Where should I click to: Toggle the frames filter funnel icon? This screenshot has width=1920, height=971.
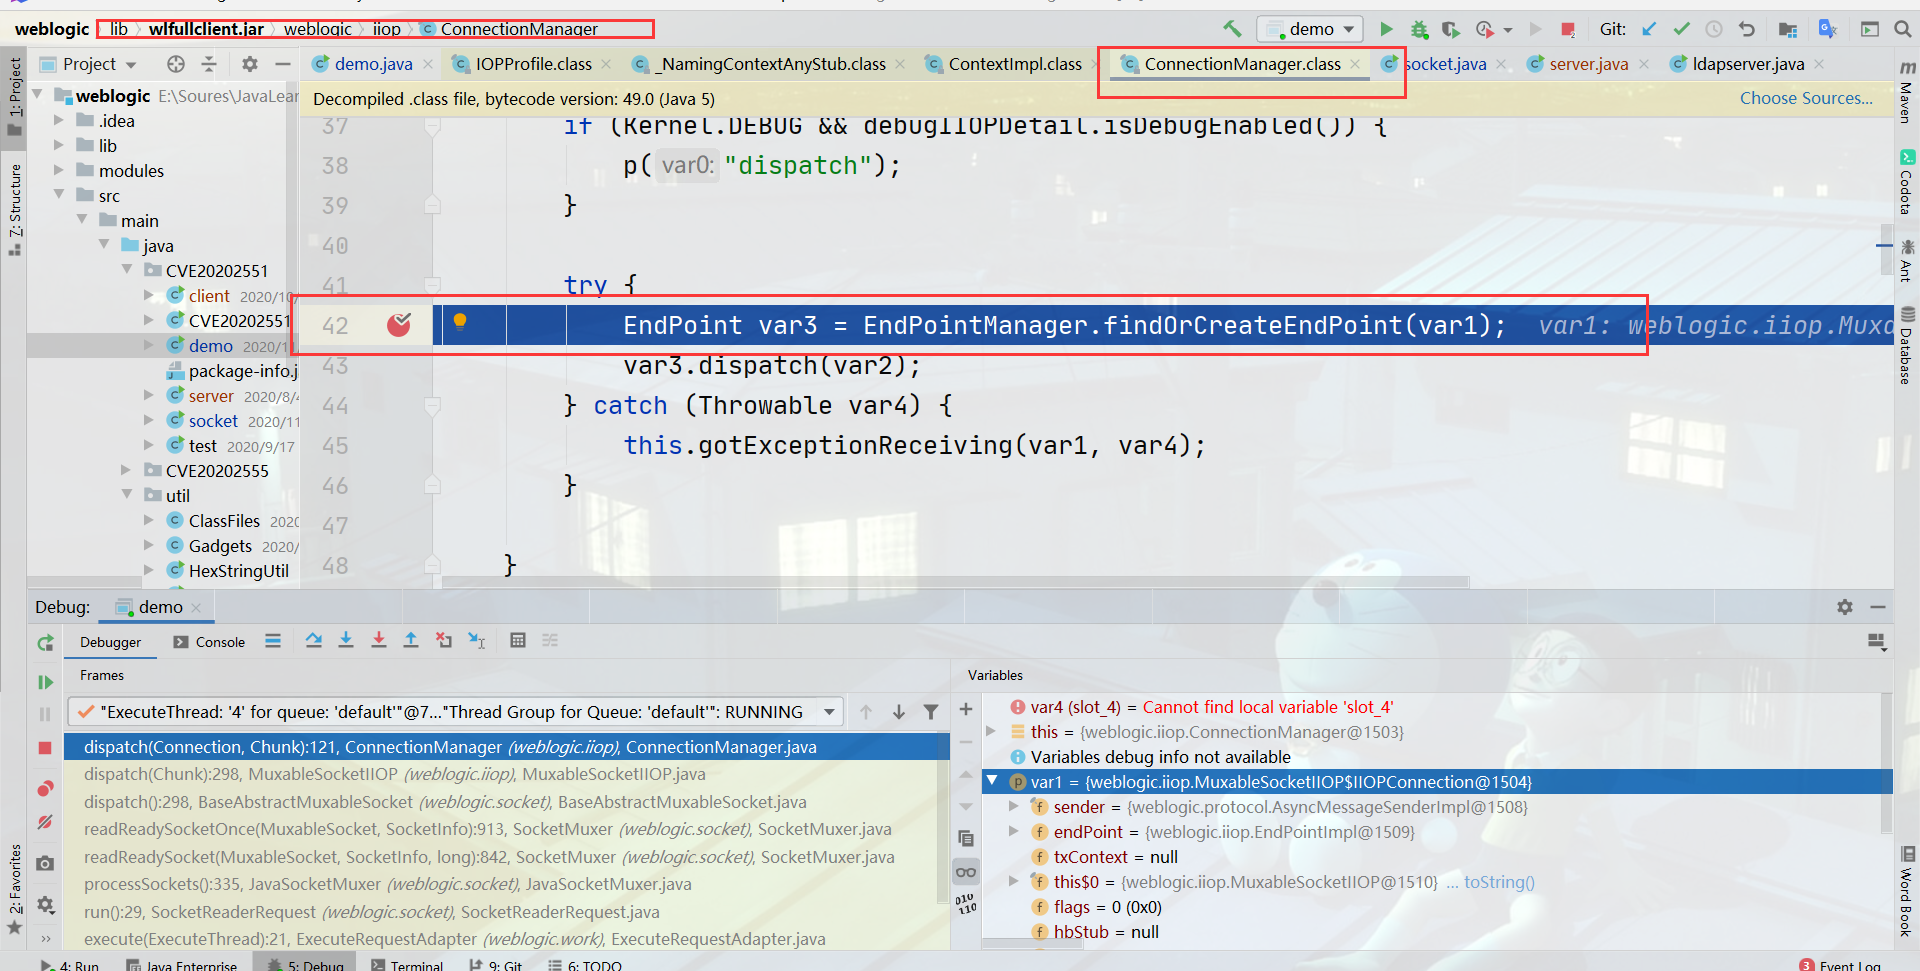coord(931,712)
